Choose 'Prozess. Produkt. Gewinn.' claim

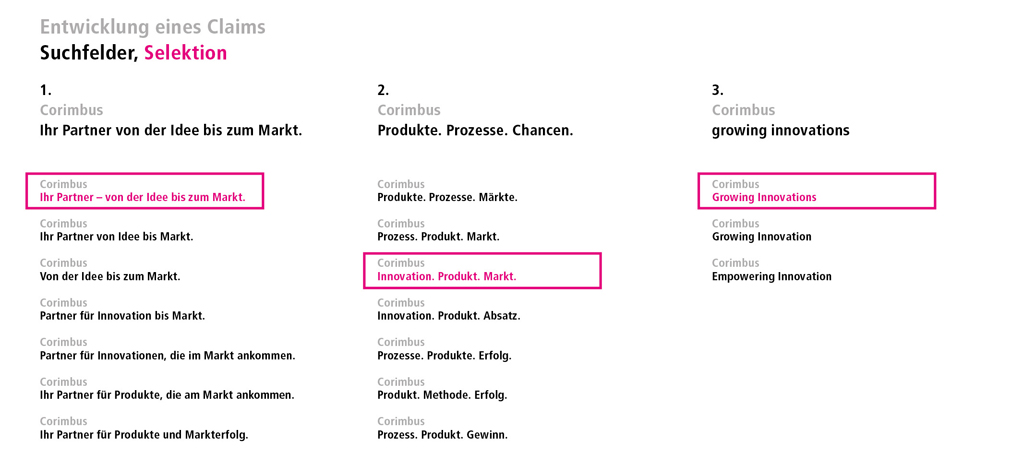pos(442,434)
